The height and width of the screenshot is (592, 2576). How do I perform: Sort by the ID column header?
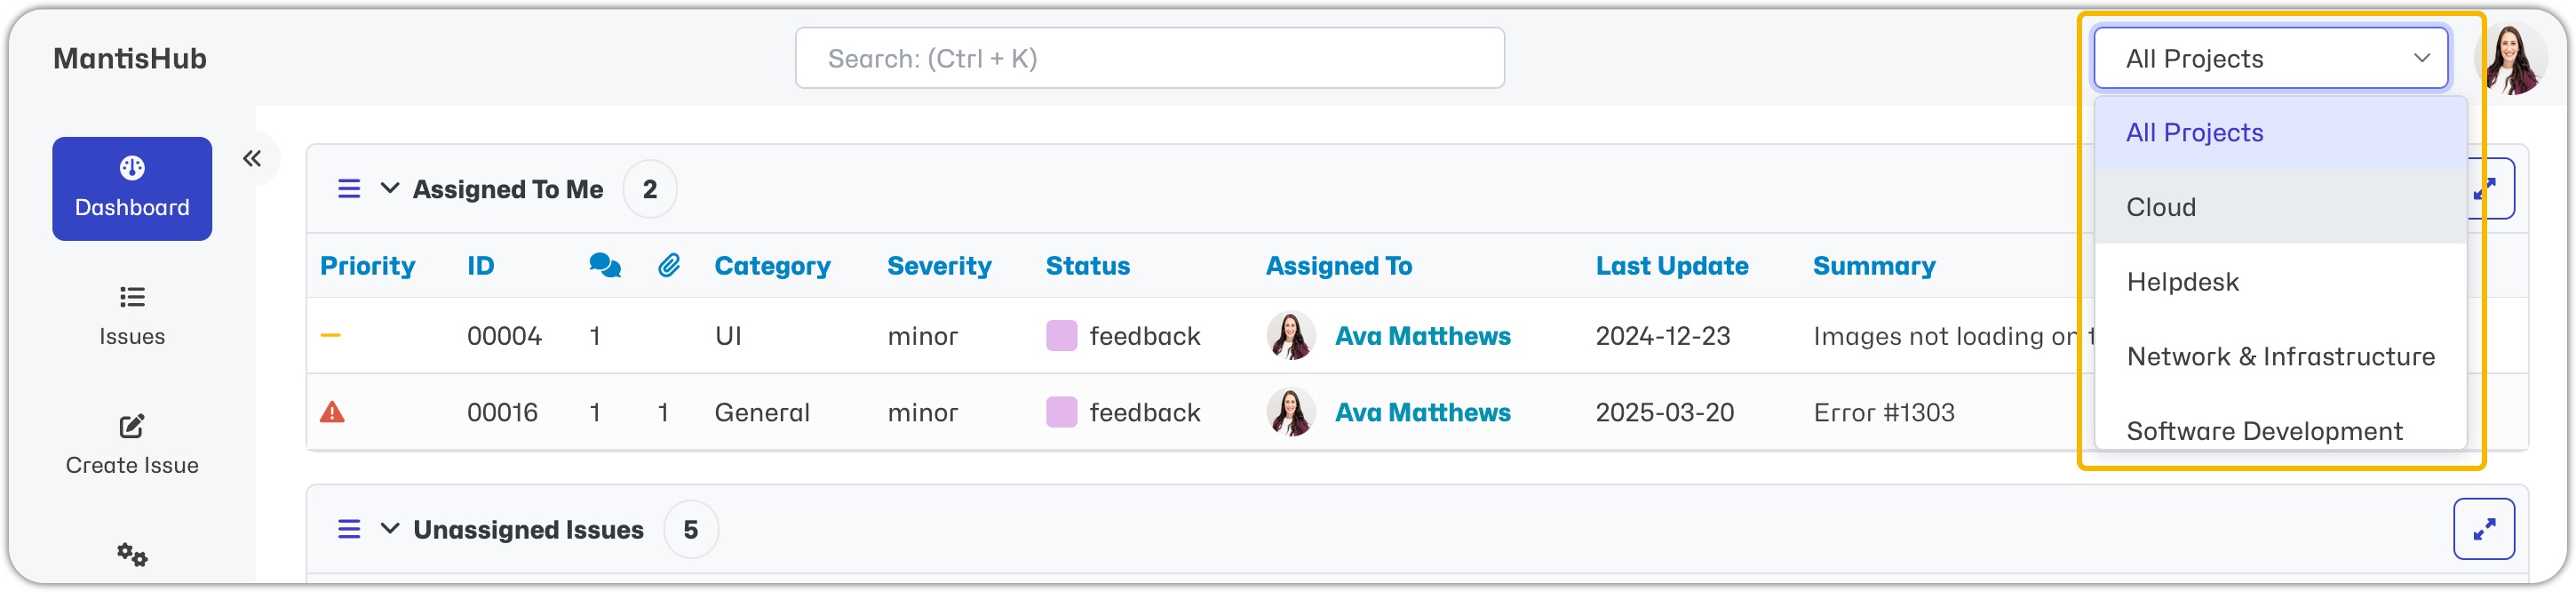tap(481, 265)
